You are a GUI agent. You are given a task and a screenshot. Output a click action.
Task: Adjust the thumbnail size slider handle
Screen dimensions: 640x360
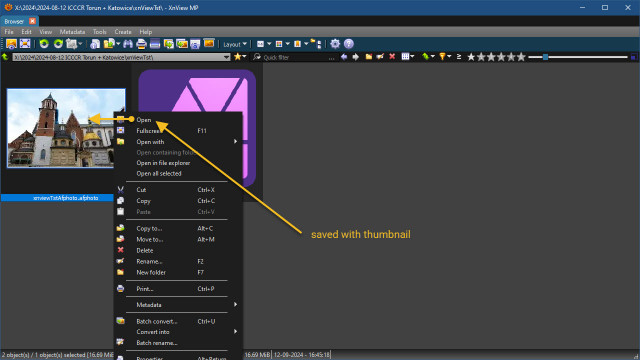click(x=545, y=57)
